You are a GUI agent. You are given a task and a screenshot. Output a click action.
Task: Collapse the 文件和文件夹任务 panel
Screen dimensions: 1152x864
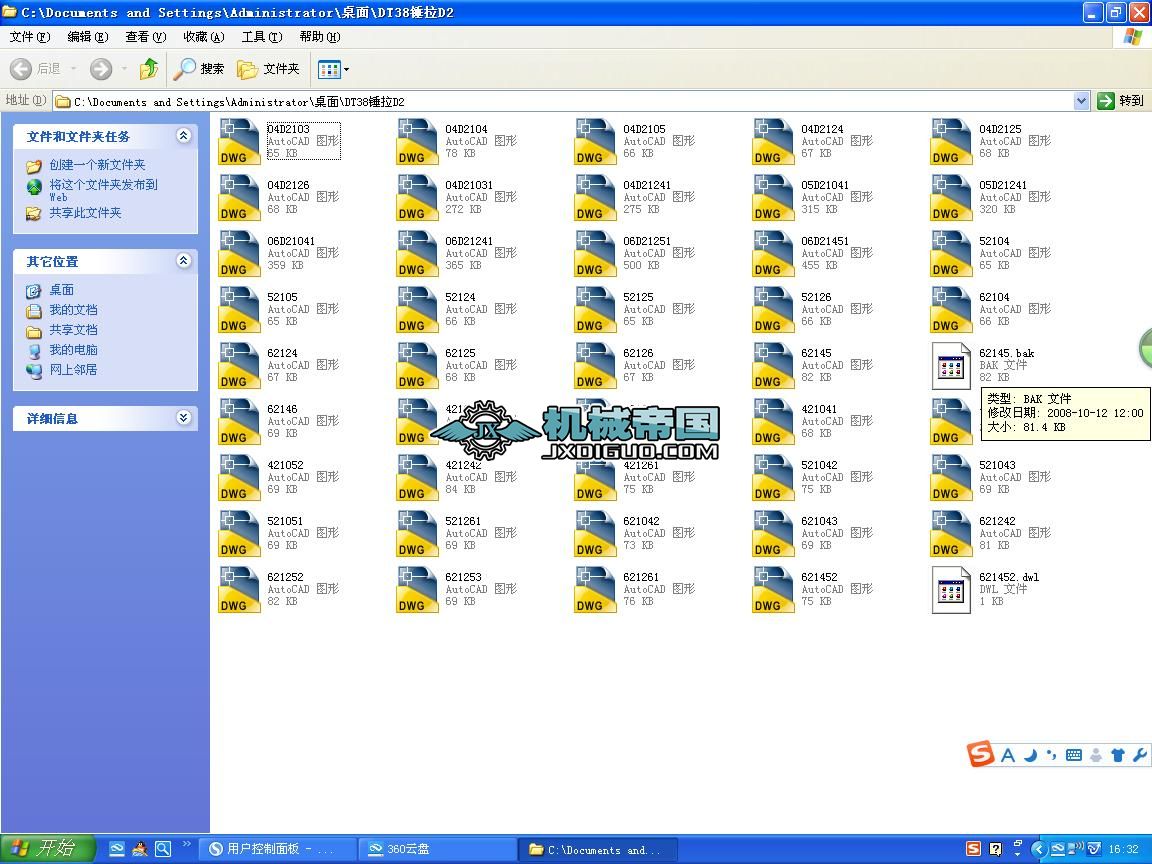184,136
